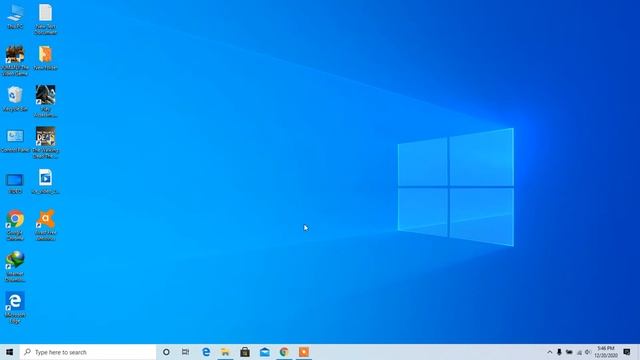The height and width of the screenshot is (360, 640).
Task: Select Google Chrome desktop shortcut
Action: point(15,225)
